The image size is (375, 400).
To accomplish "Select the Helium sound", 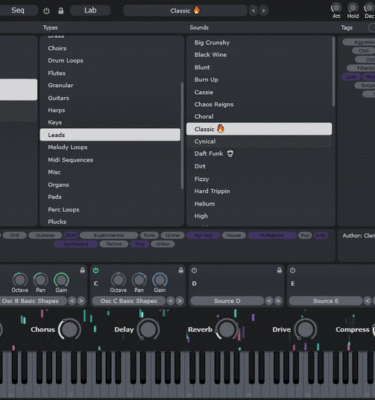I will click(x=259, y=203).
